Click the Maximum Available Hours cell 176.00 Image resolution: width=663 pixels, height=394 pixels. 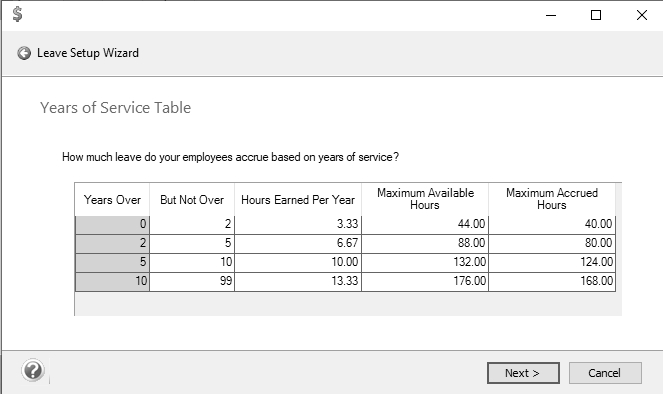tap(425, 281)
